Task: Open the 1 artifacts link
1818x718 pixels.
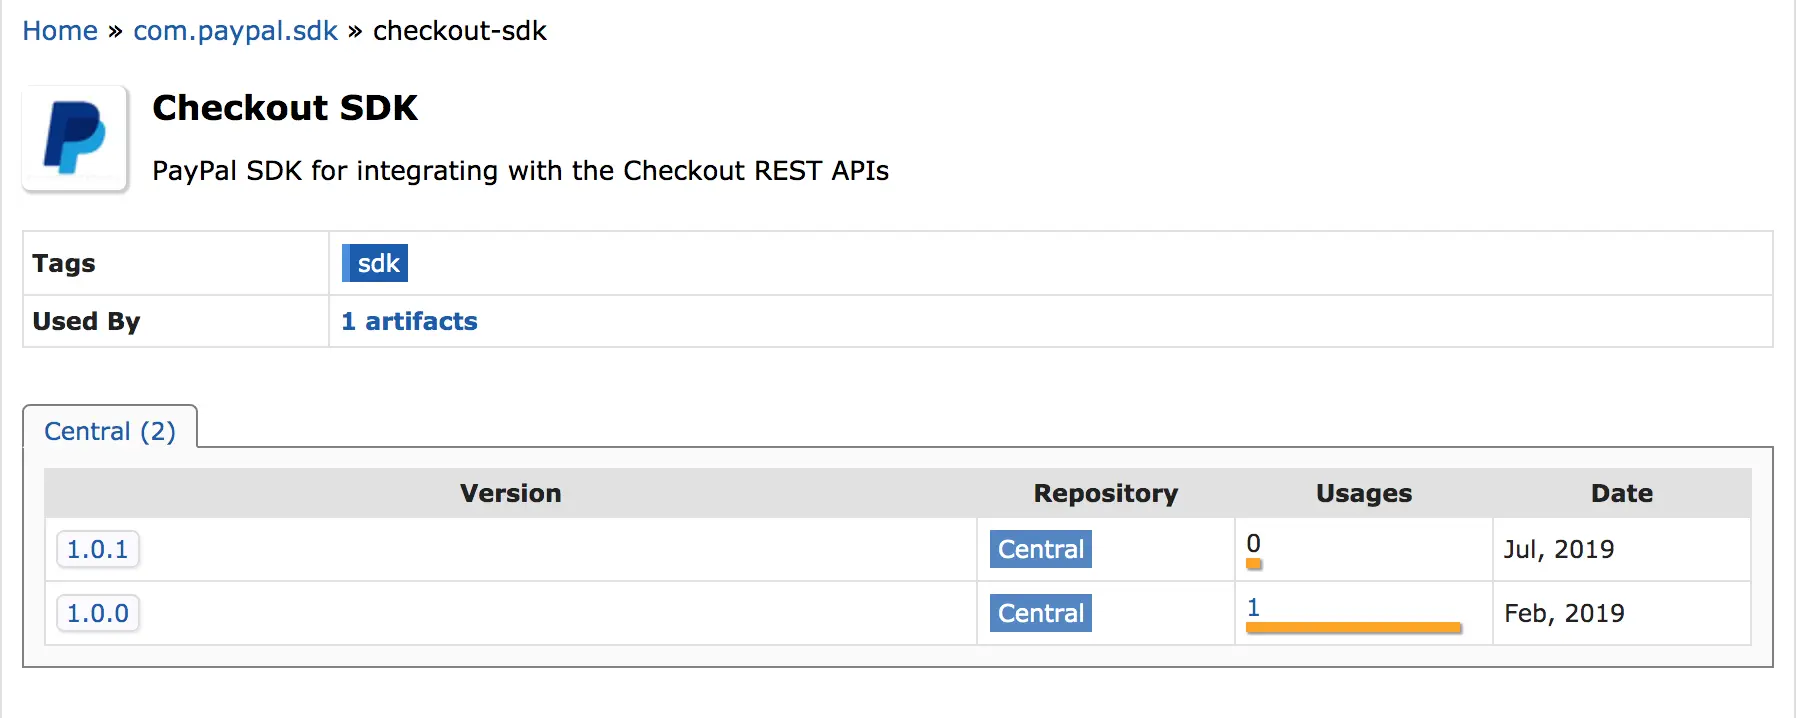Action: point(409,321)
